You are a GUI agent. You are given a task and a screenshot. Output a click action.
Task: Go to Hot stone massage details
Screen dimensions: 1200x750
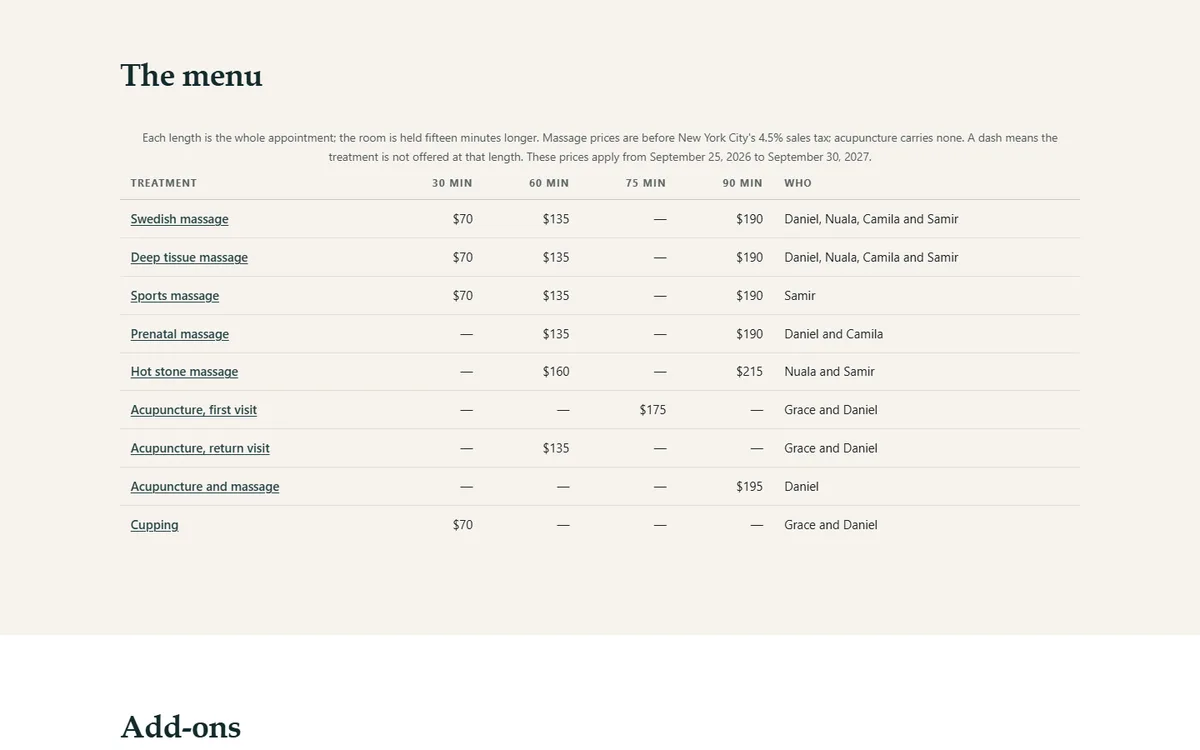pos(184,372)
